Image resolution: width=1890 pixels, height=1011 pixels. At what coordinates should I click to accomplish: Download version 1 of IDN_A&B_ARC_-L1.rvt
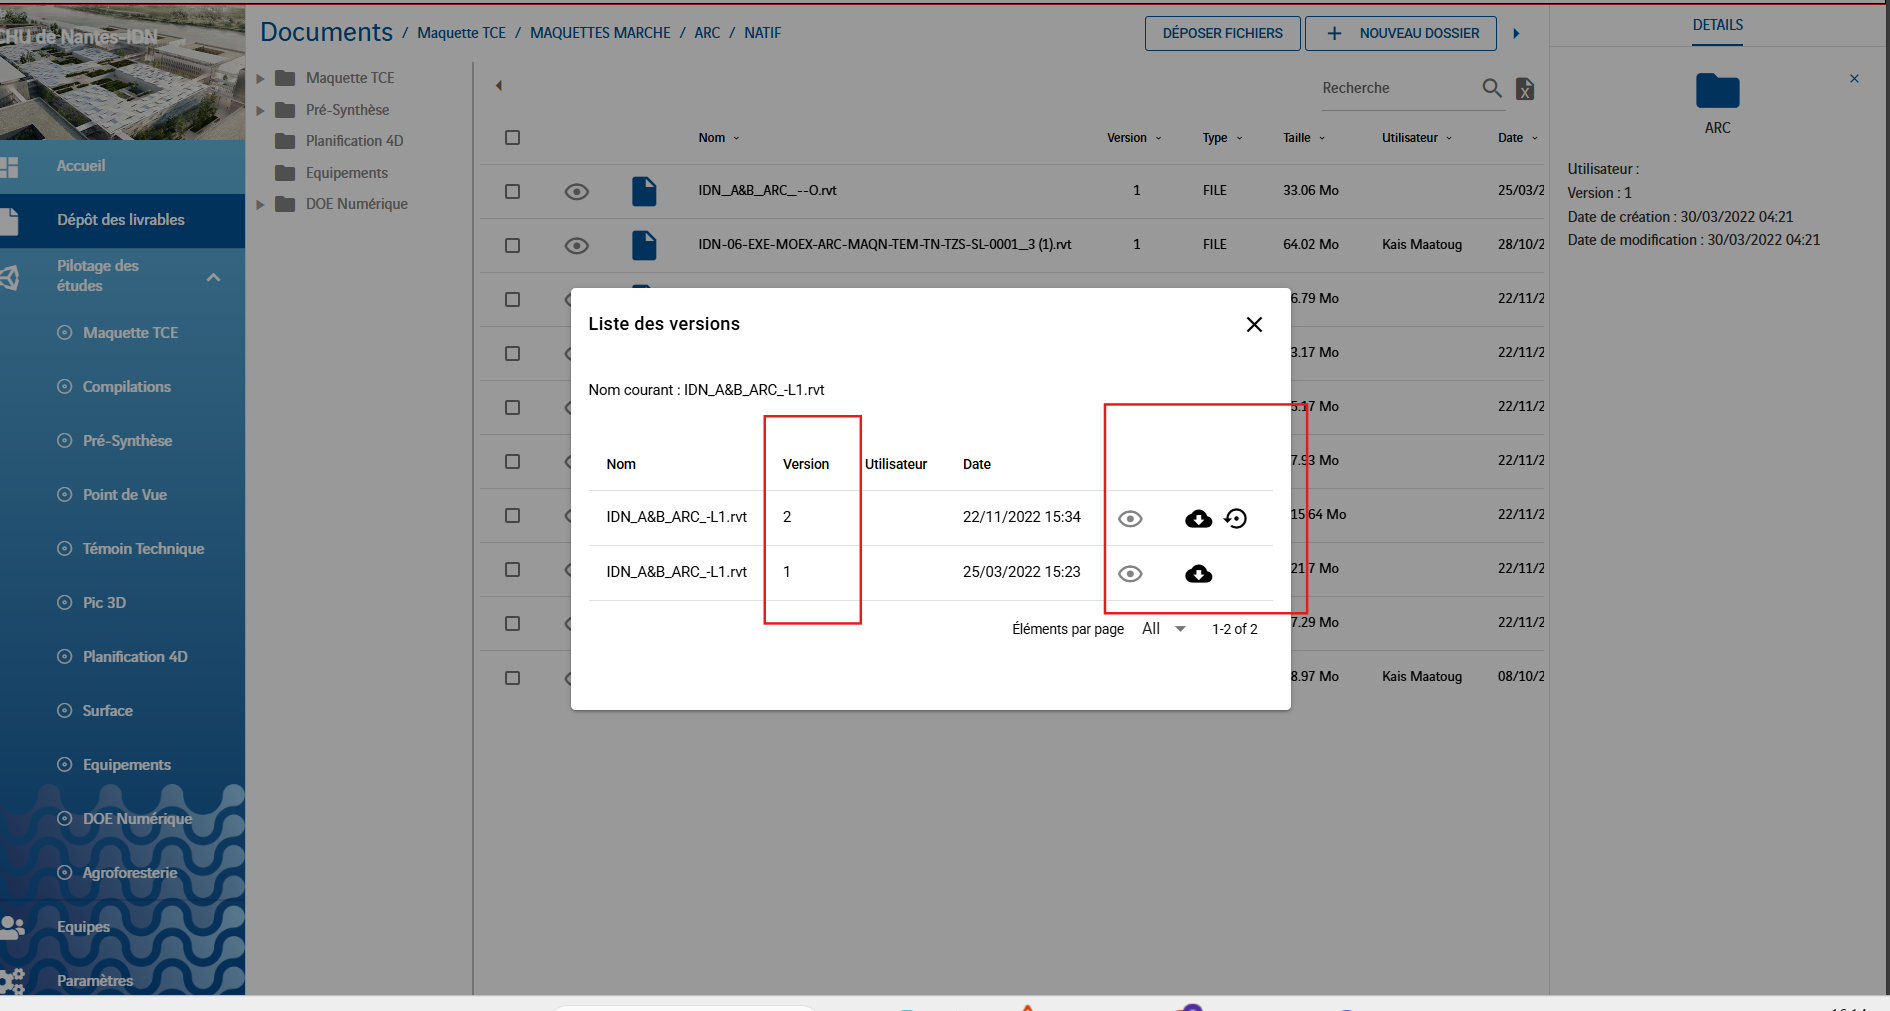[1198, 573]
